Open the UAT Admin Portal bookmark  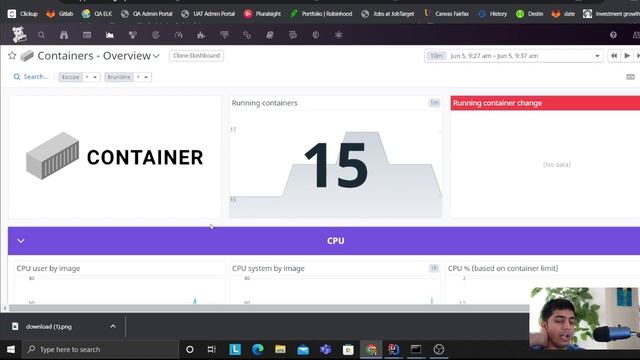point(208,13)
